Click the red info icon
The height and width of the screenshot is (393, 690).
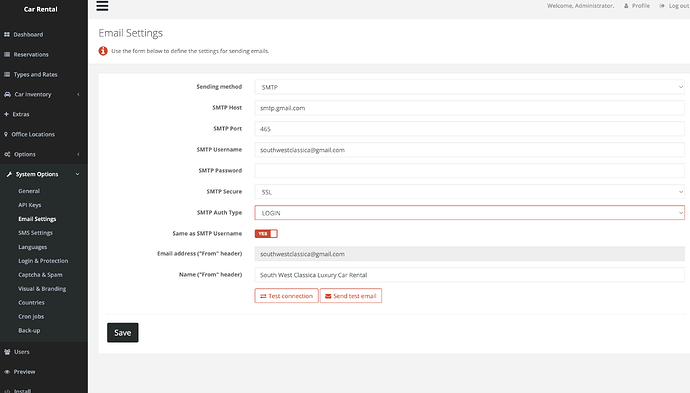(103, 51)
